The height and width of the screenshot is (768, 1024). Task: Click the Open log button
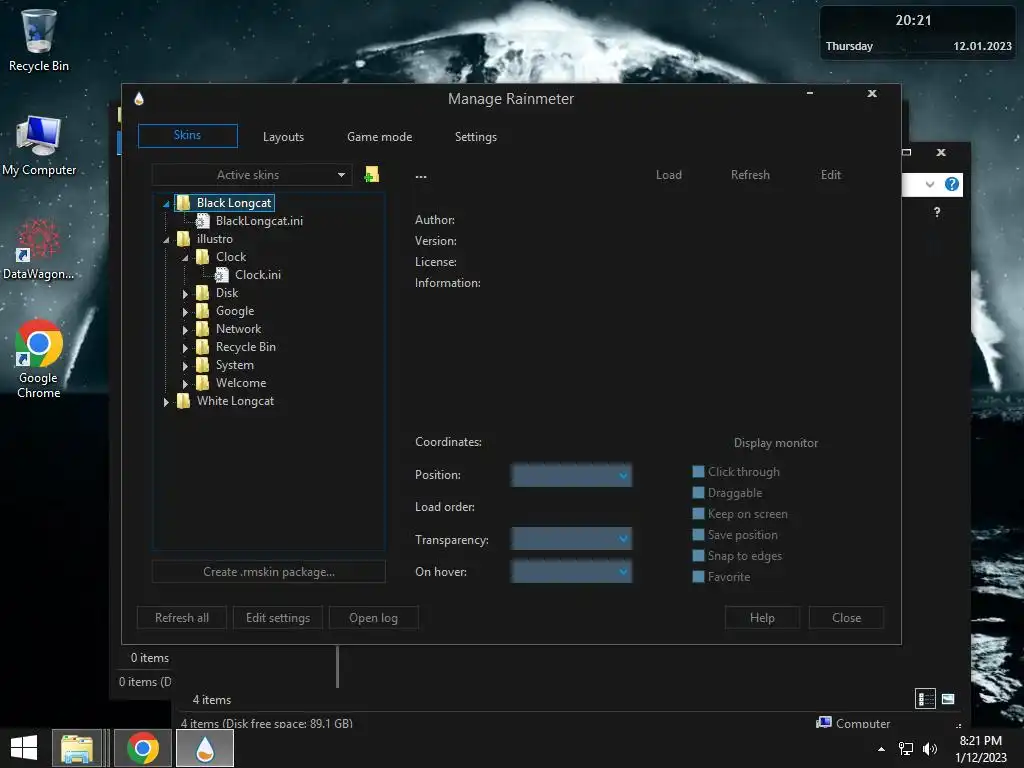[374, 618]
